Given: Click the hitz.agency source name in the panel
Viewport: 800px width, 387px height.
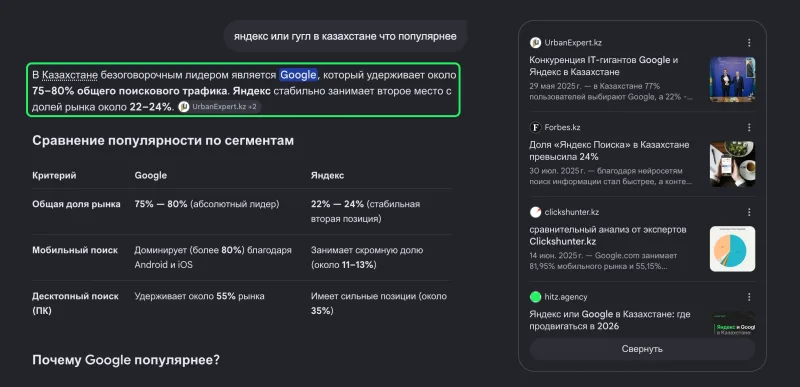Looking at the screenshot, I should (x=566, y=297).
